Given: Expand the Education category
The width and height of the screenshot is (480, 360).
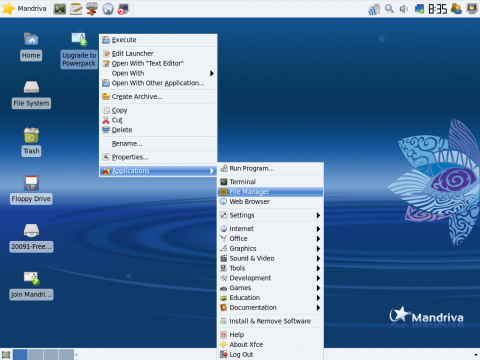Looking at the screenshot, I should click(270, 298).
